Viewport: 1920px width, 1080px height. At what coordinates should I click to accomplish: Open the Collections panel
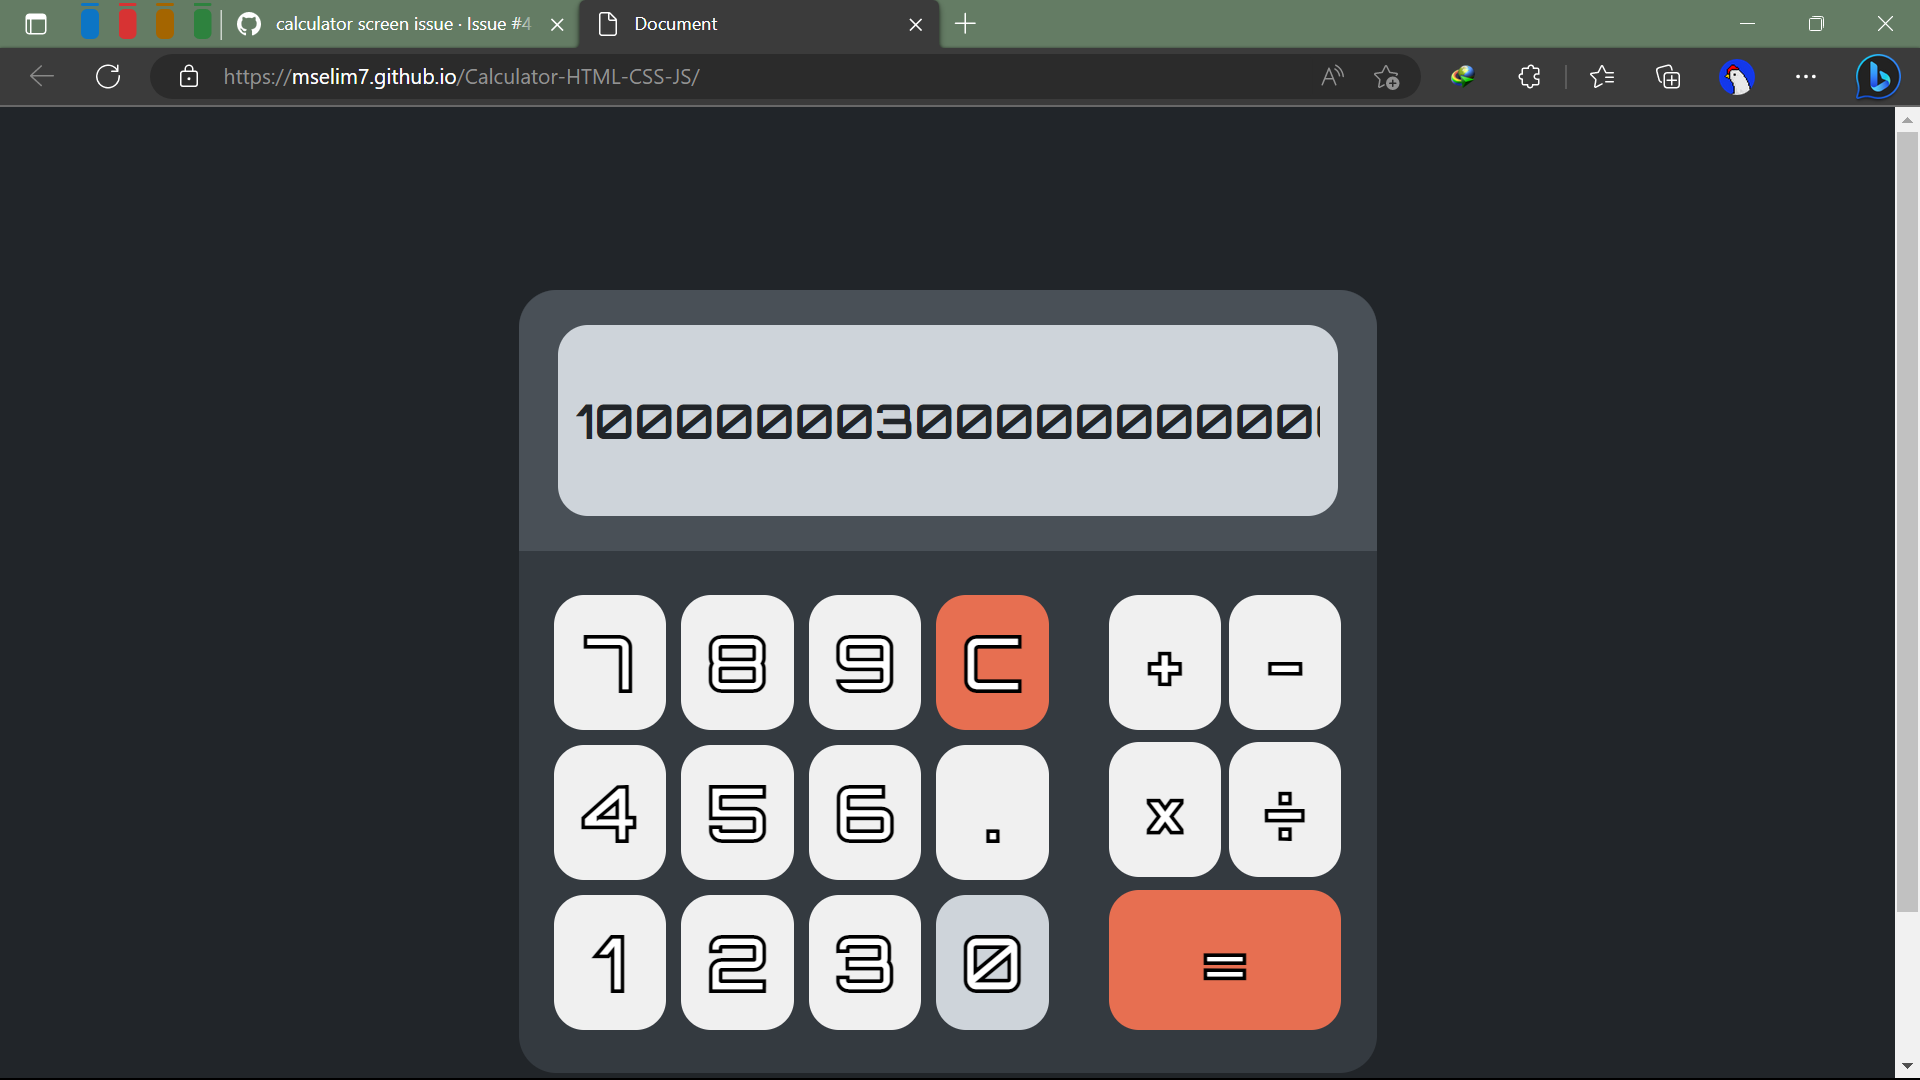pos(1668,76)
